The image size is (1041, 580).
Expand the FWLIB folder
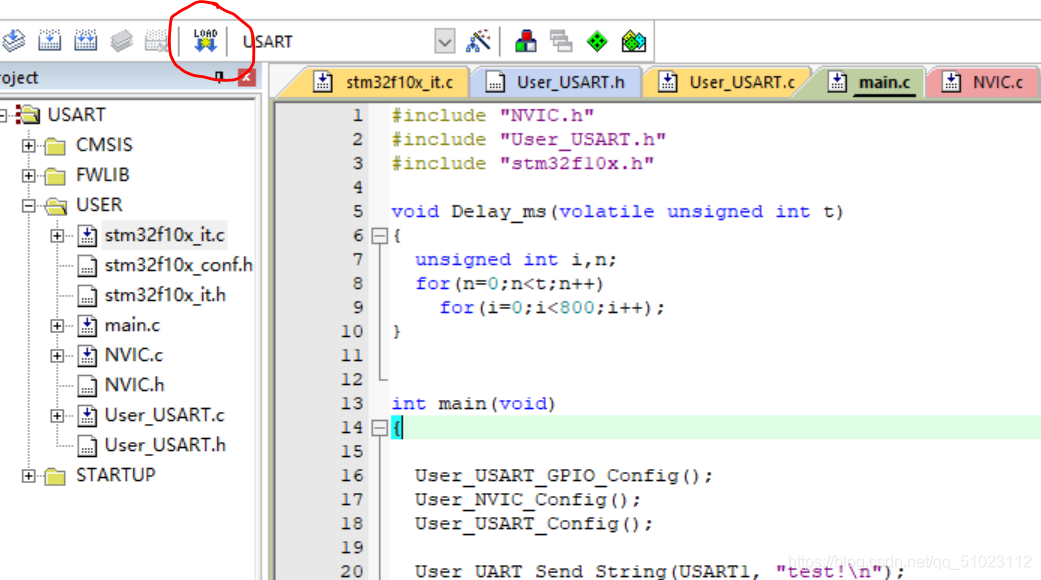[29, 175]
